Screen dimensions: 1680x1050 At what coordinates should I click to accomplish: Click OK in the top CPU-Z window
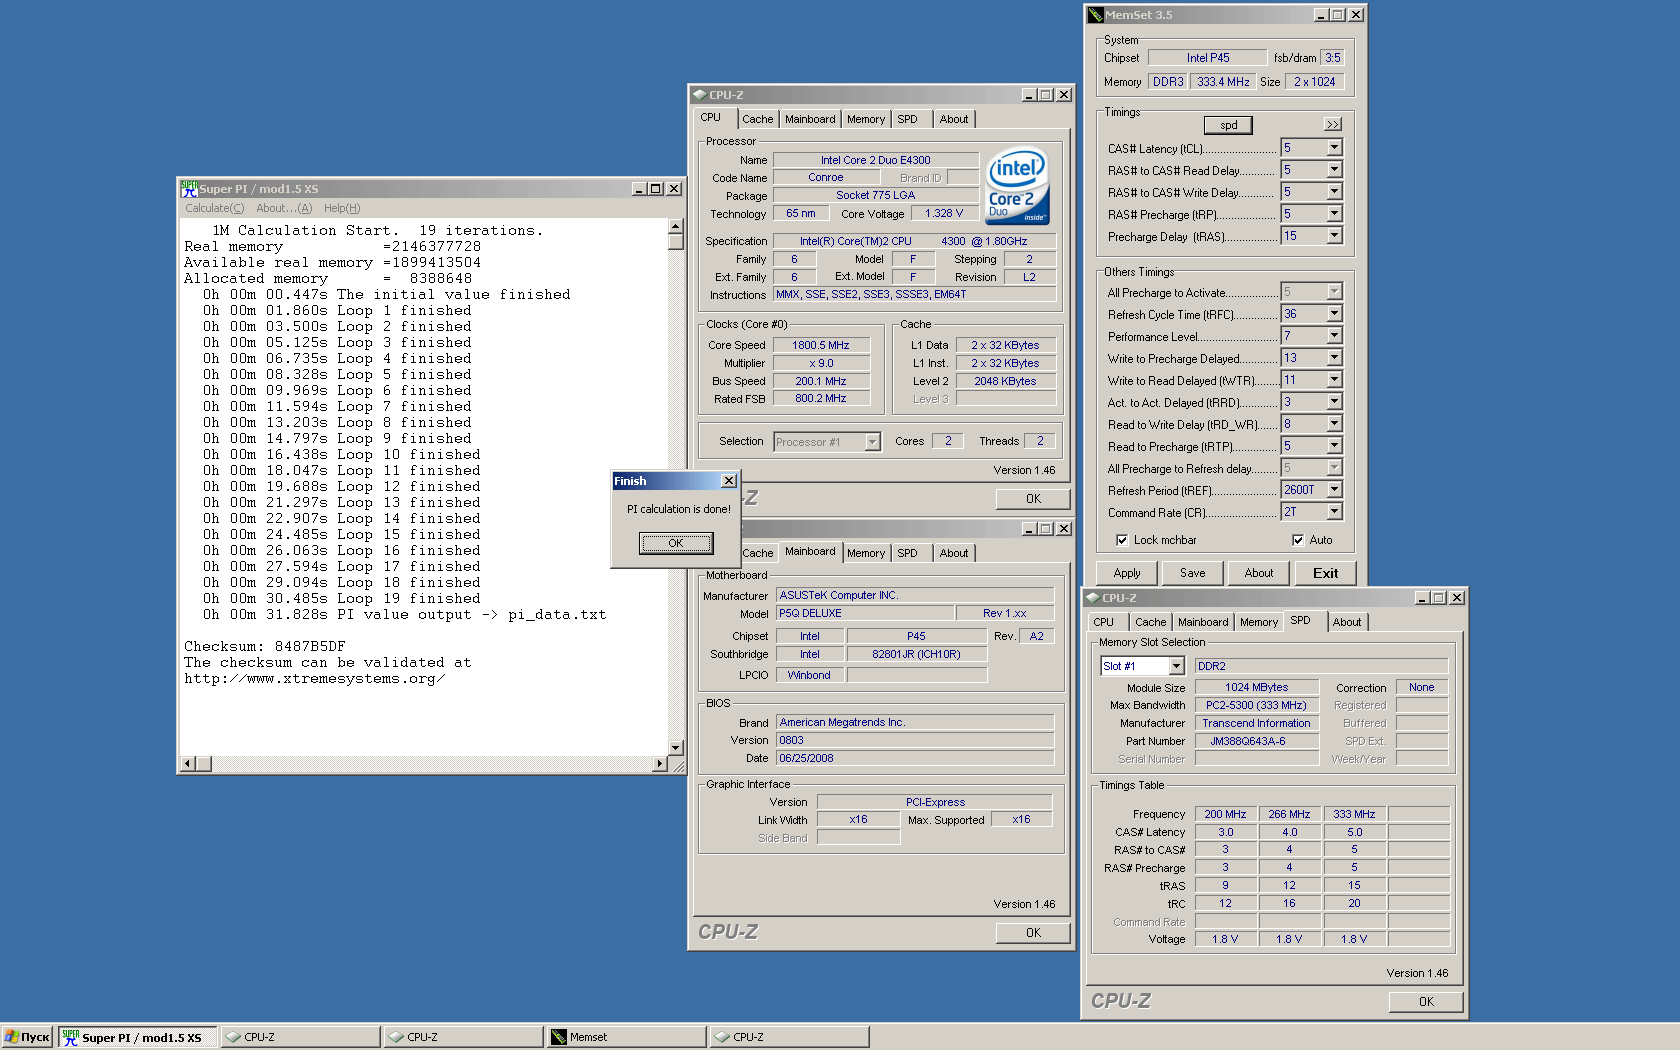pos(1033,498)
